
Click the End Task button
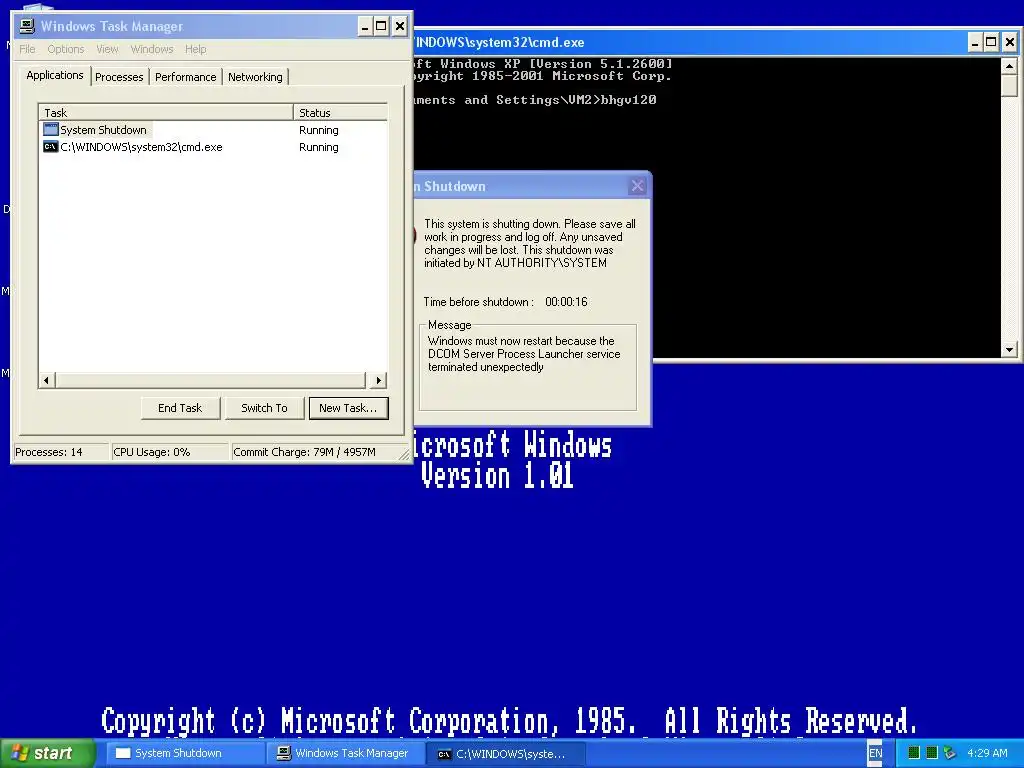(180, 408)
